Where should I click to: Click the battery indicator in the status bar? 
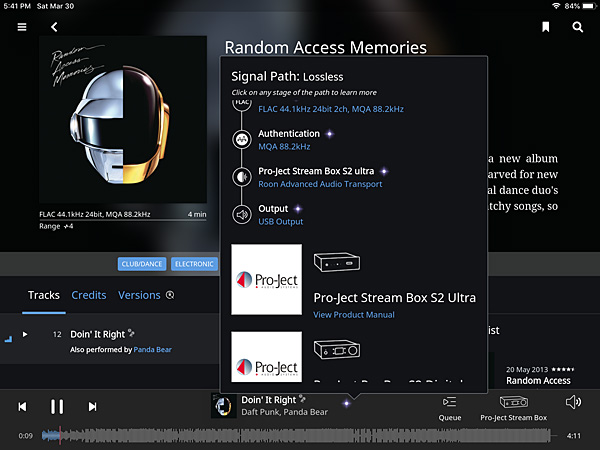[x=589, y=6]
